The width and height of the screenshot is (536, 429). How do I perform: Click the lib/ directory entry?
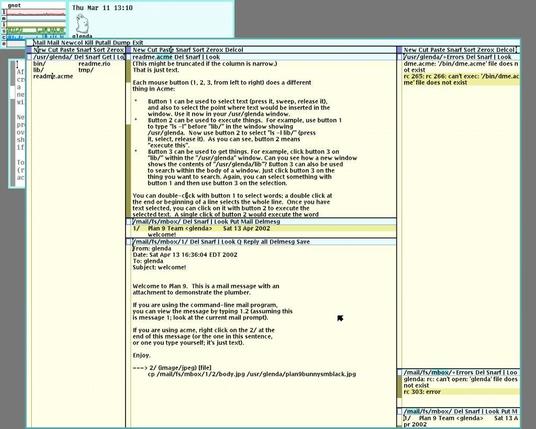pyautogui.click(x=38, y=70)
